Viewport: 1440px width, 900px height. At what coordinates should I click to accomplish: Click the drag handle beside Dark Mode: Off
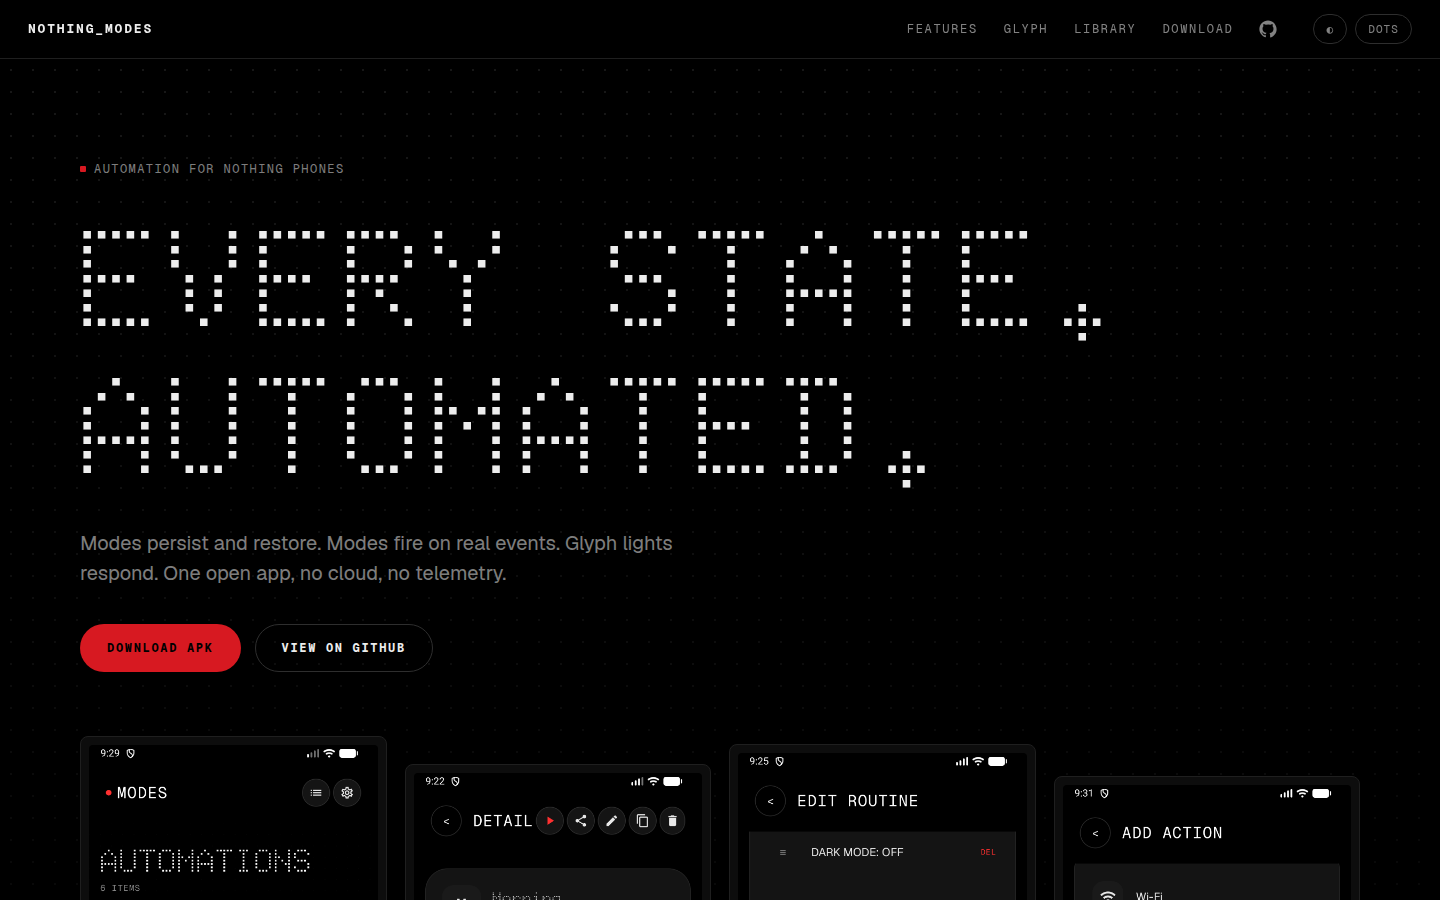(x=783, y=853)
